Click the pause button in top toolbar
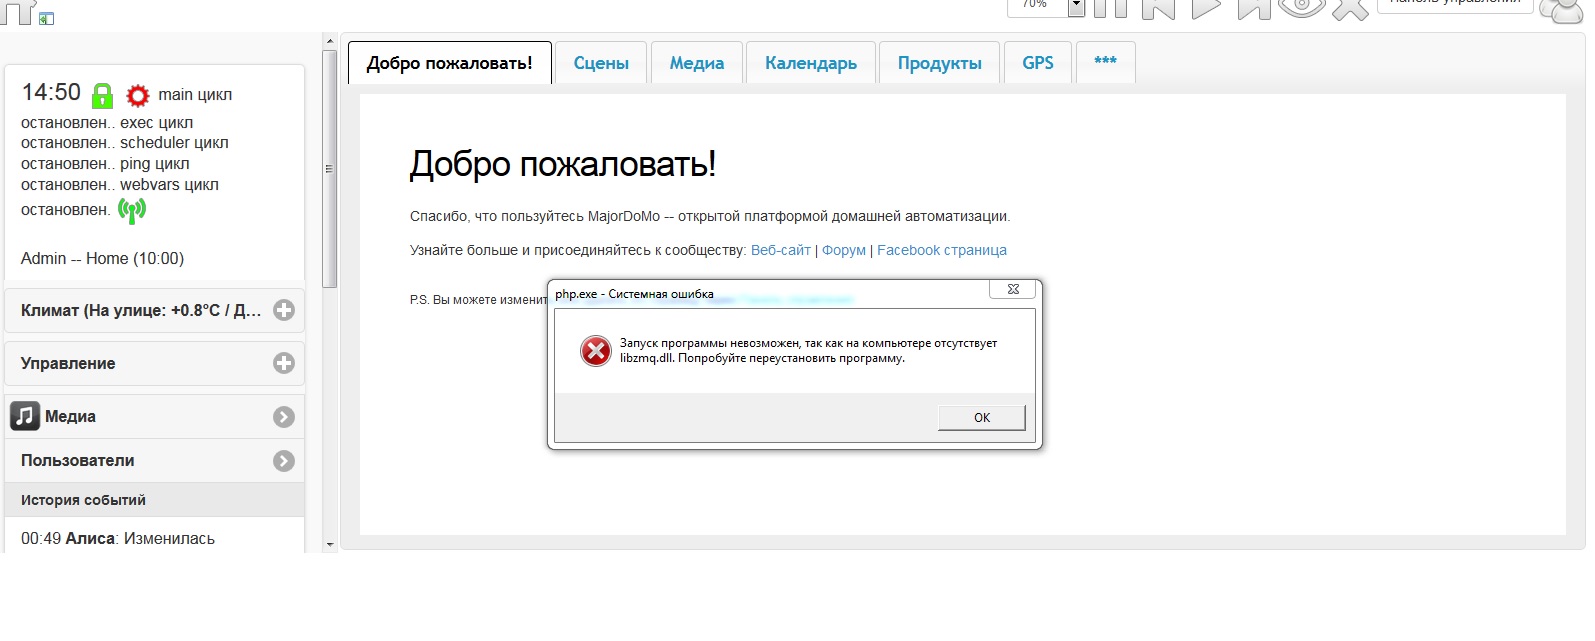1595x641 pixels. [x=1110, y=8]
